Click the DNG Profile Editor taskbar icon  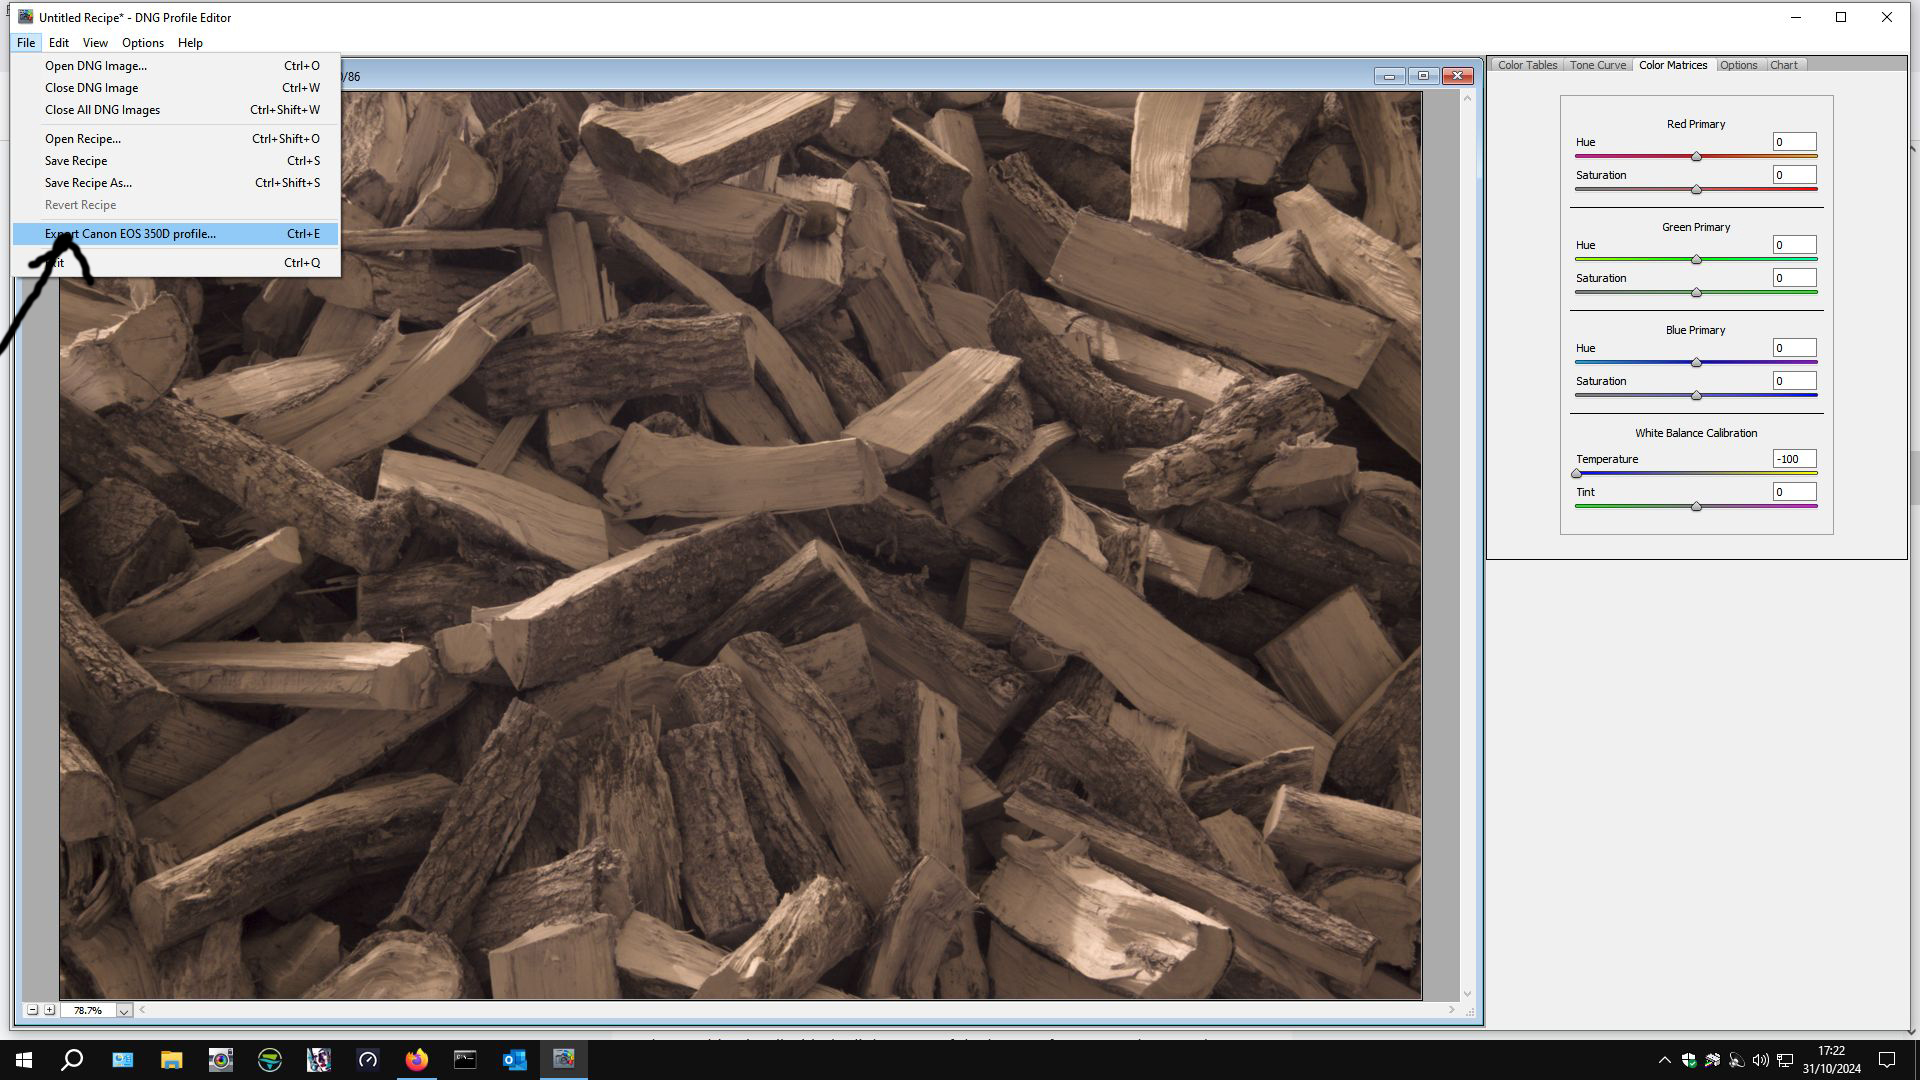tap(563, 1060)
